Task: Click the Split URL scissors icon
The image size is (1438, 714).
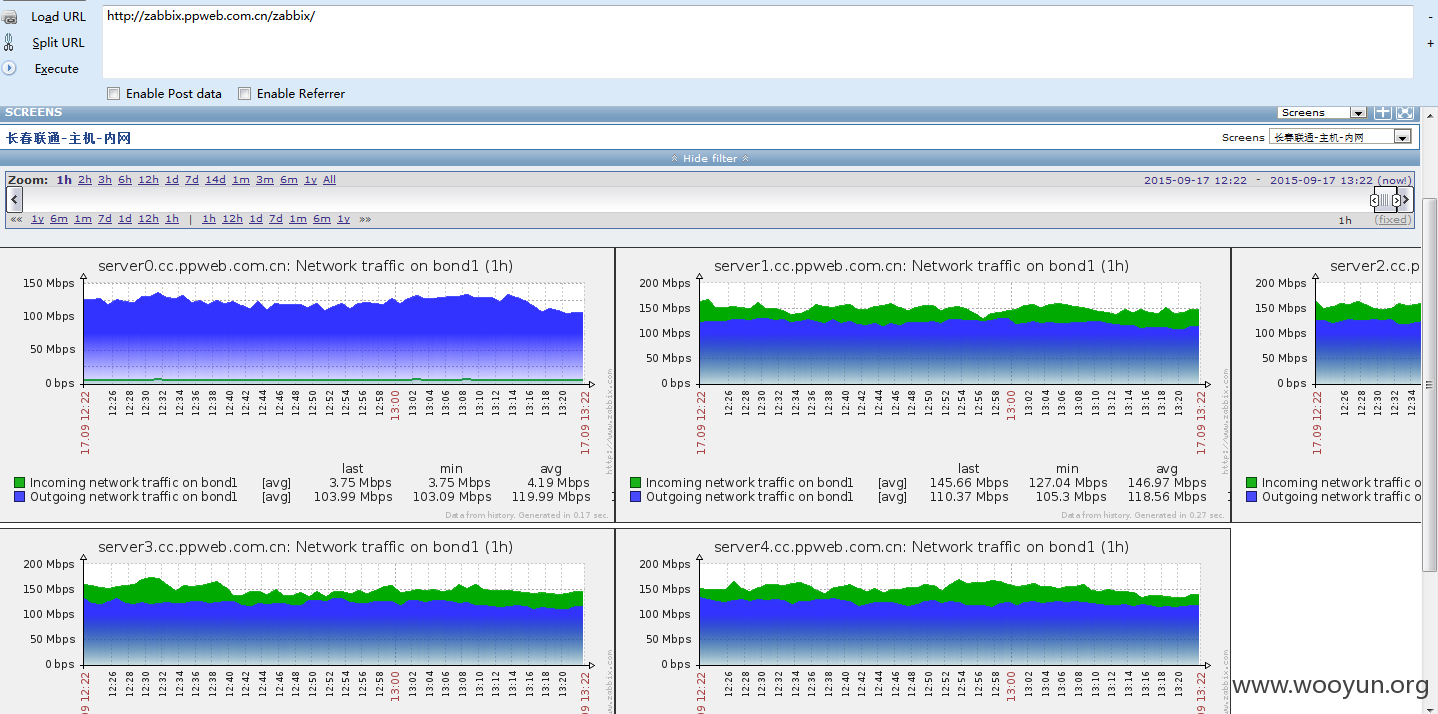Action: 9,42
